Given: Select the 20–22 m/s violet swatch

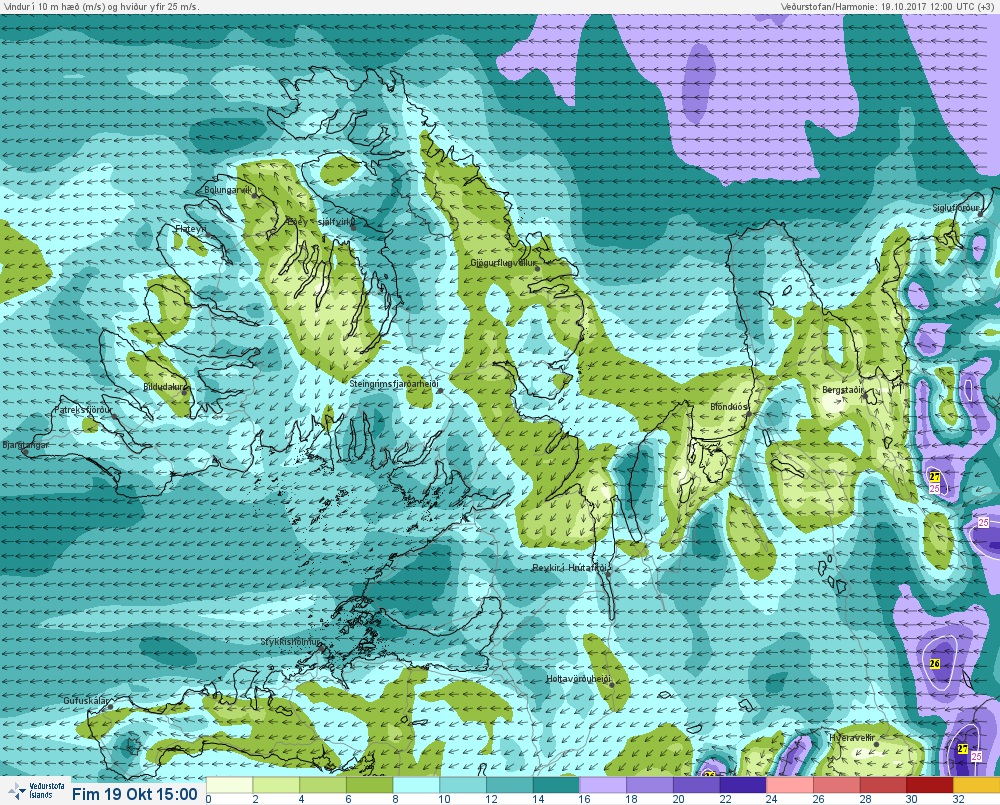Looking at the screenshot, I should tap(696, 785).
